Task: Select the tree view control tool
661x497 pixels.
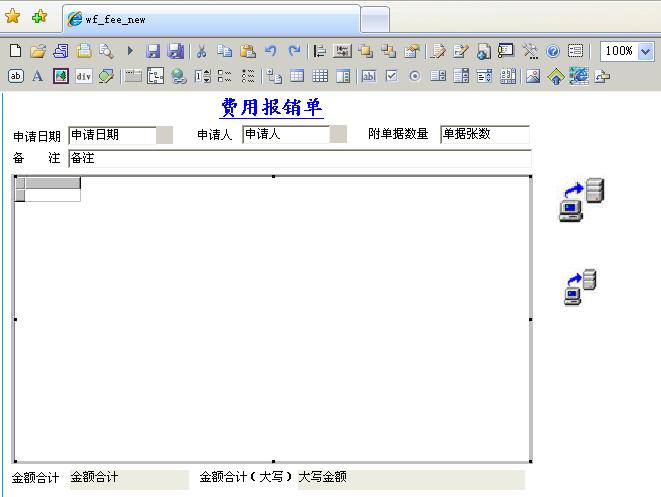Action: click(x=155, y=76)
